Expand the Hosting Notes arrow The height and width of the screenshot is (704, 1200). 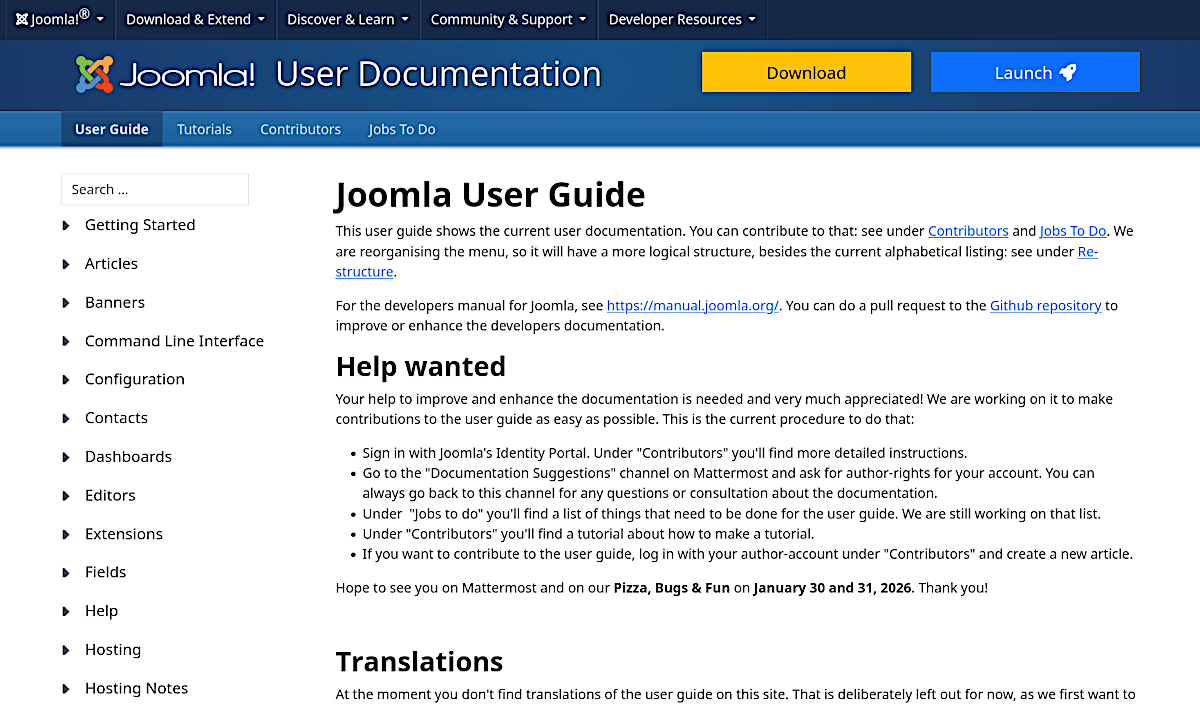66,689
